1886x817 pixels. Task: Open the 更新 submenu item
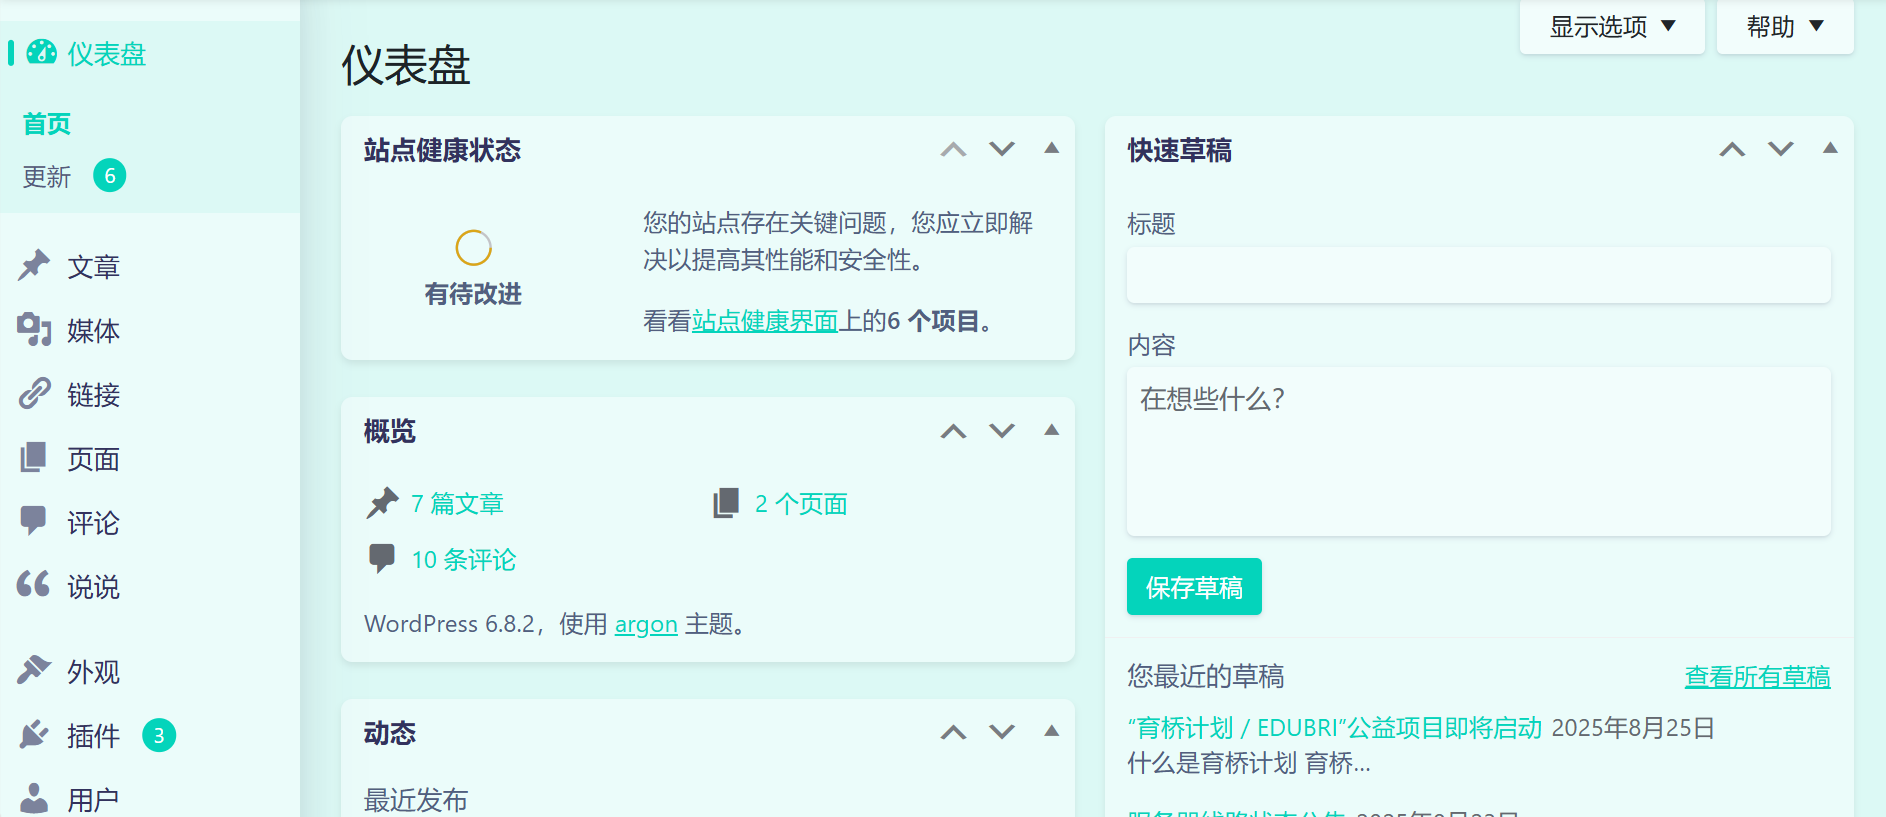[x=47, y=177]
